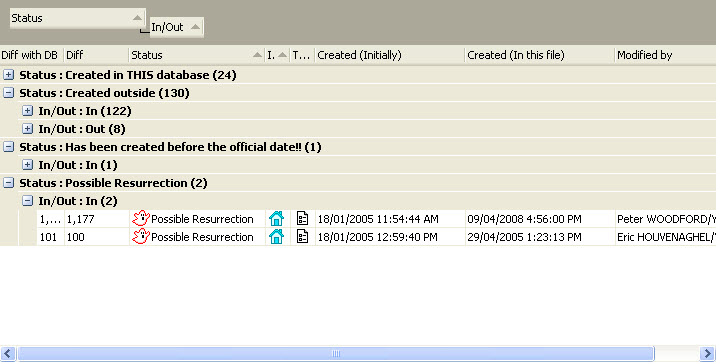Click the horizontal scrollbar thumb
Viewport: 716px width, 362px height.
(x=336, y=353)
